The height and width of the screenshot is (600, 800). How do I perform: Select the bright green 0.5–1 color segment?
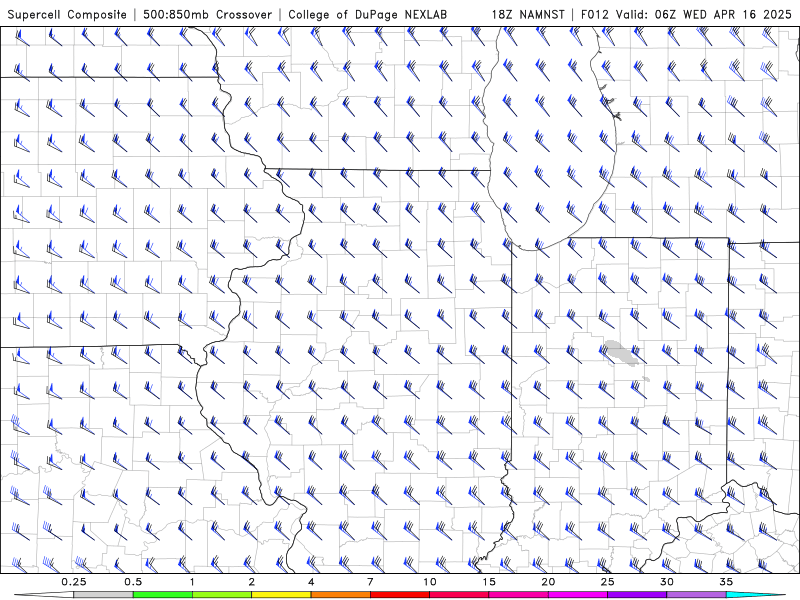tap(162, 595)
